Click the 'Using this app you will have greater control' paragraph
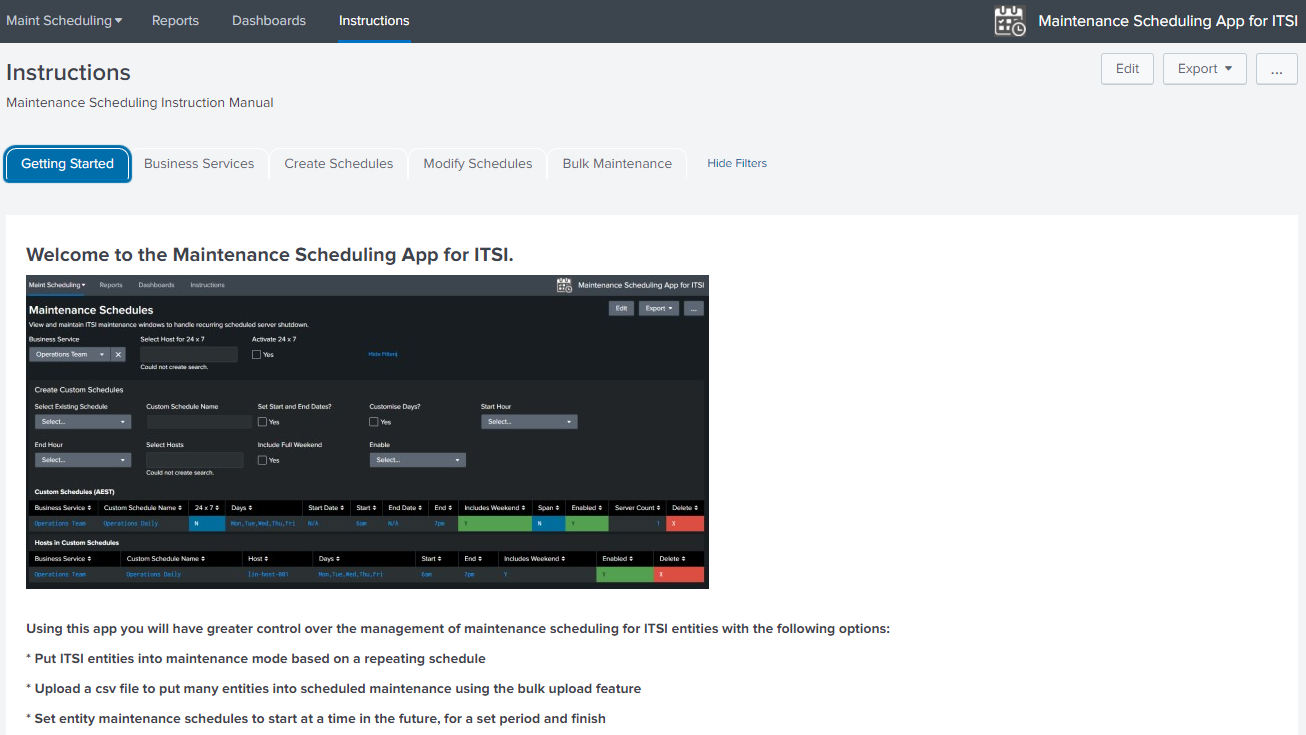This screenshot has height=735, width=1306. pyautogui.click(x=458, y=629)
